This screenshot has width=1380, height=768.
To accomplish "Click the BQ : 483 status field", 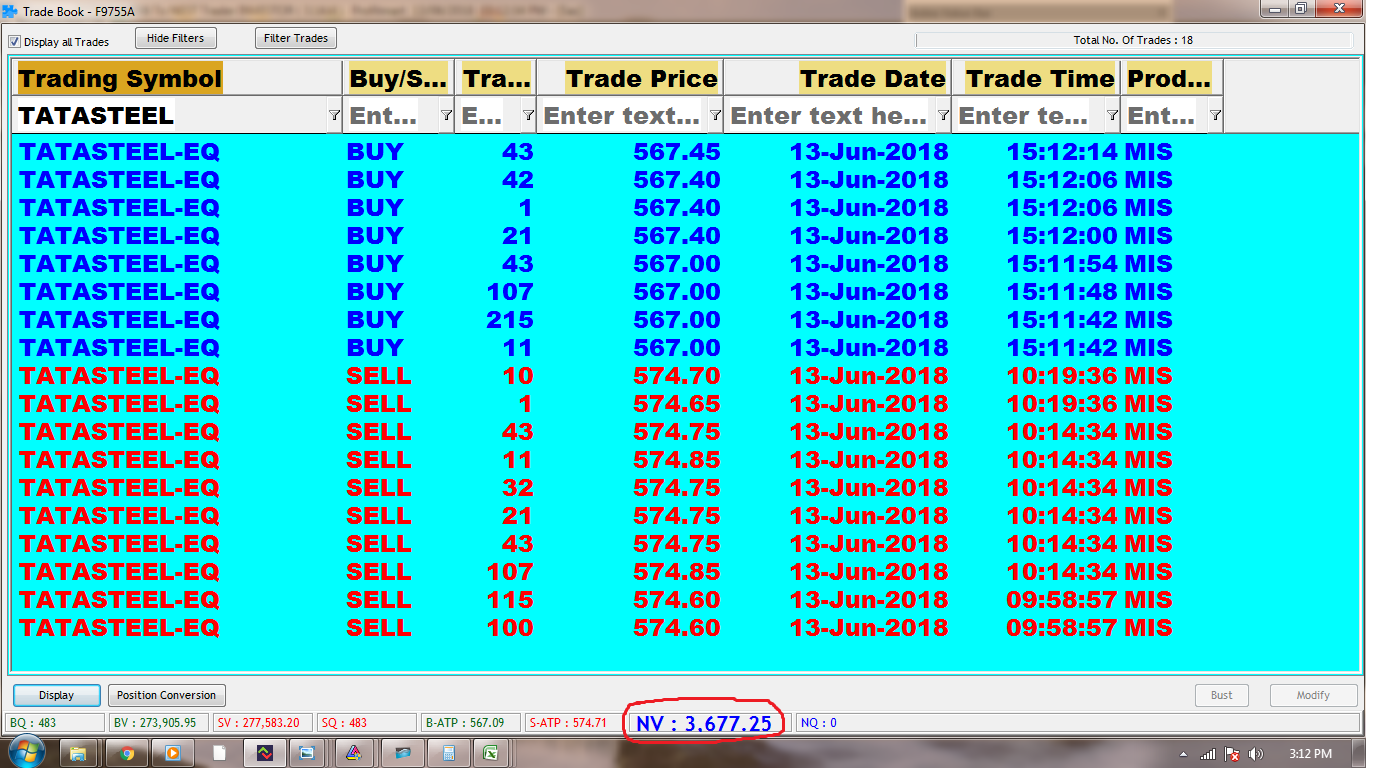I will tap(54, 723).
